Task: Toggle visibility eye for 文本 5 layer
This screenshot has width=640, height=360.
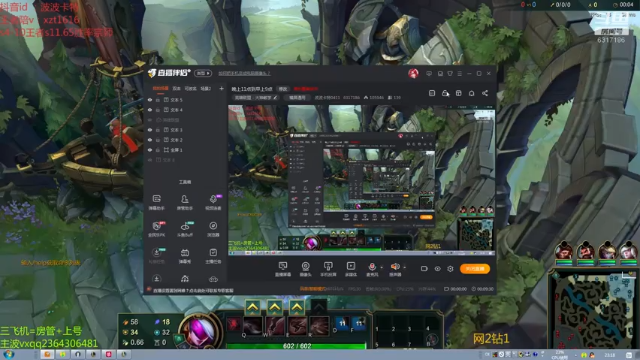Action: click(x=150, y=100)
